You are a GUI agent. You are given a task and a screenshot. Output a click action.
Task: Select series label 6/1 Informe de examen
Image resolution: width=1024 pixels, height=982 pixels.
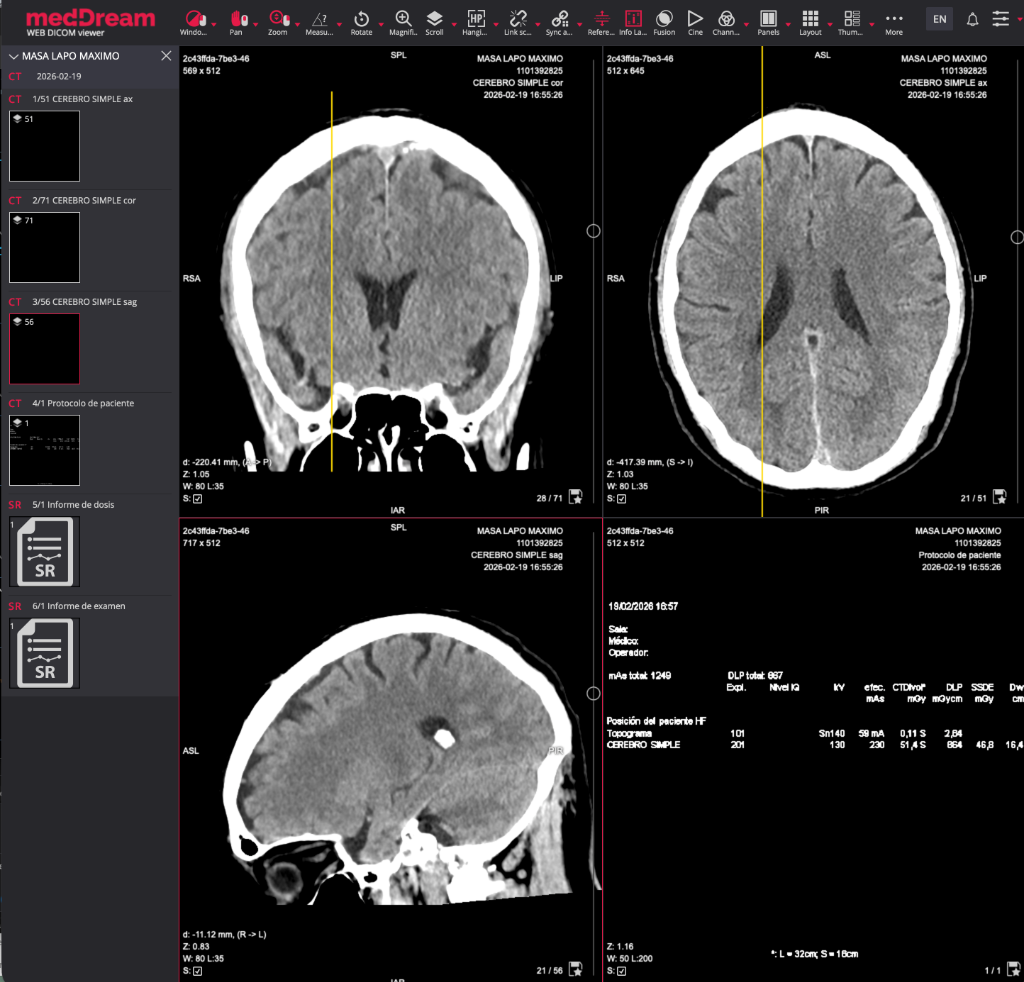click(x=79, y=606)
